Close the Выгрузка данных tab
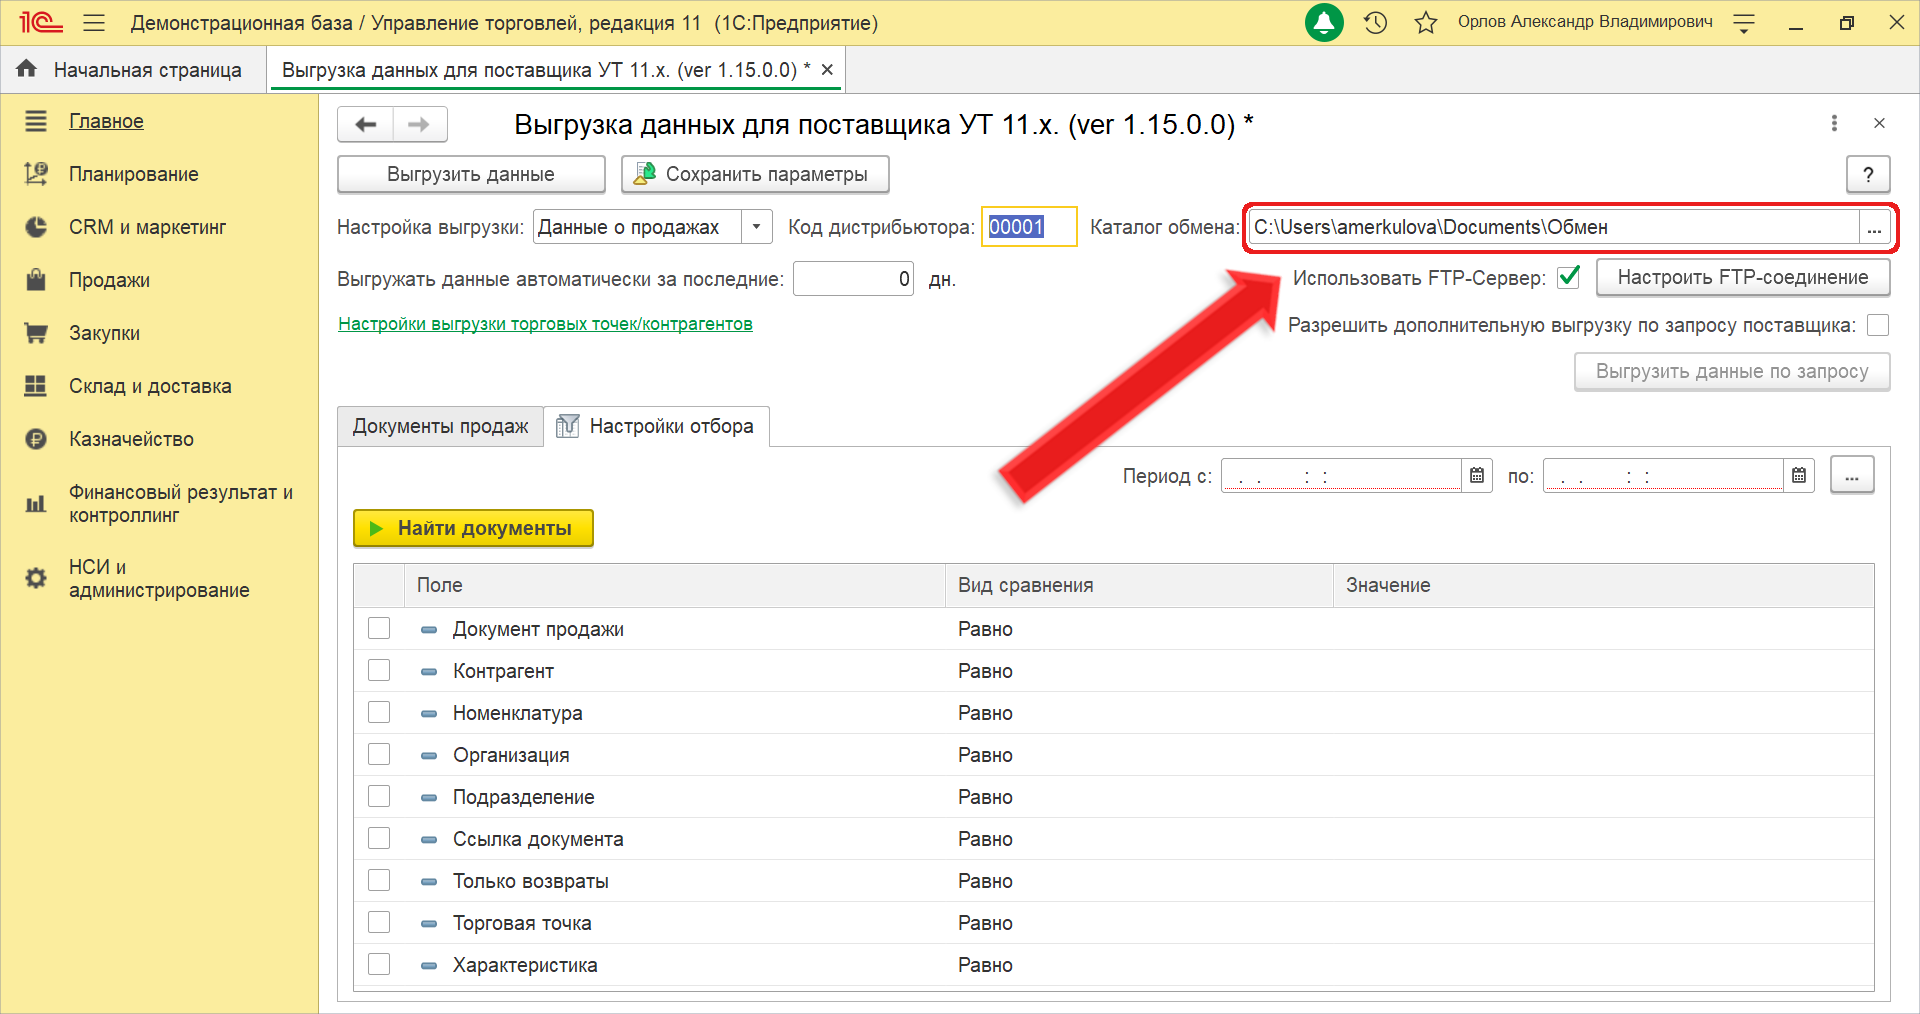 827,70
